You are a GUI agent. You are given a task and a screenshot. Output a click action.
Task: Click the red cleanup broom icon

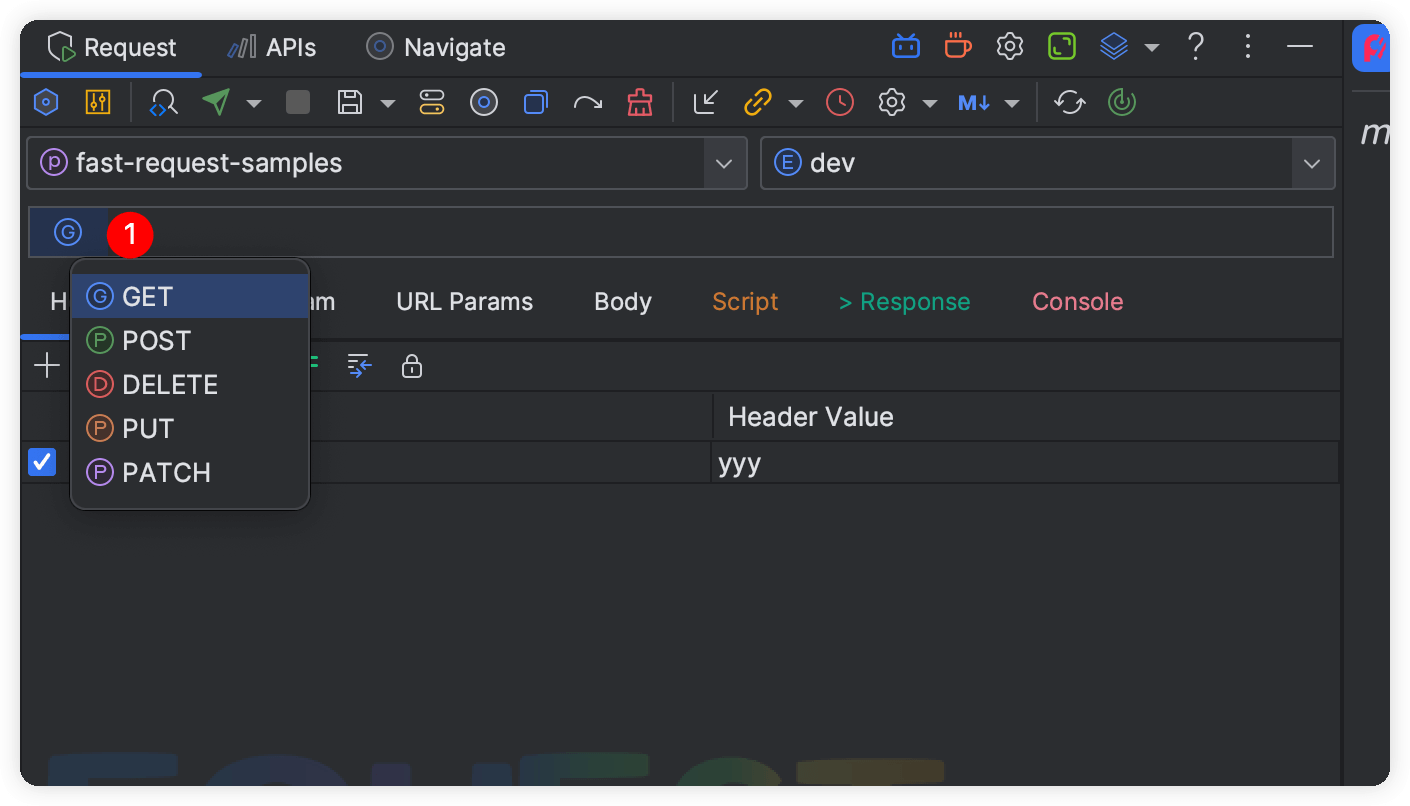[x=638, y=103]
